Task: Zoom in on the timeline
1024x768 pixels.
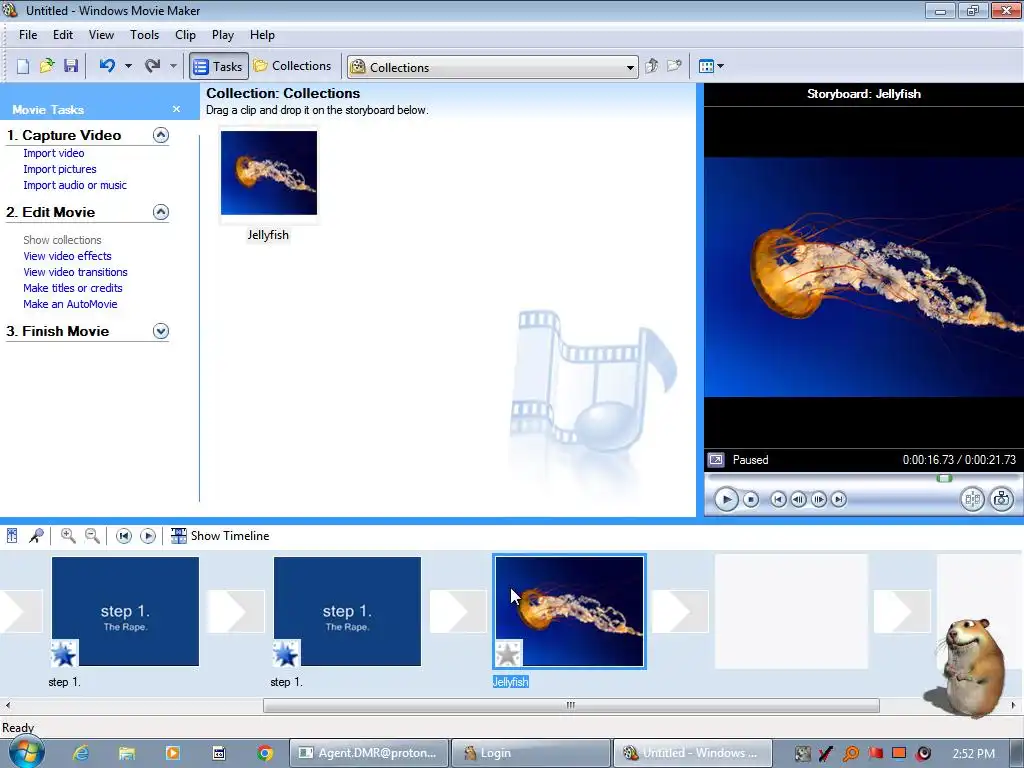Action: coord(67,536)
